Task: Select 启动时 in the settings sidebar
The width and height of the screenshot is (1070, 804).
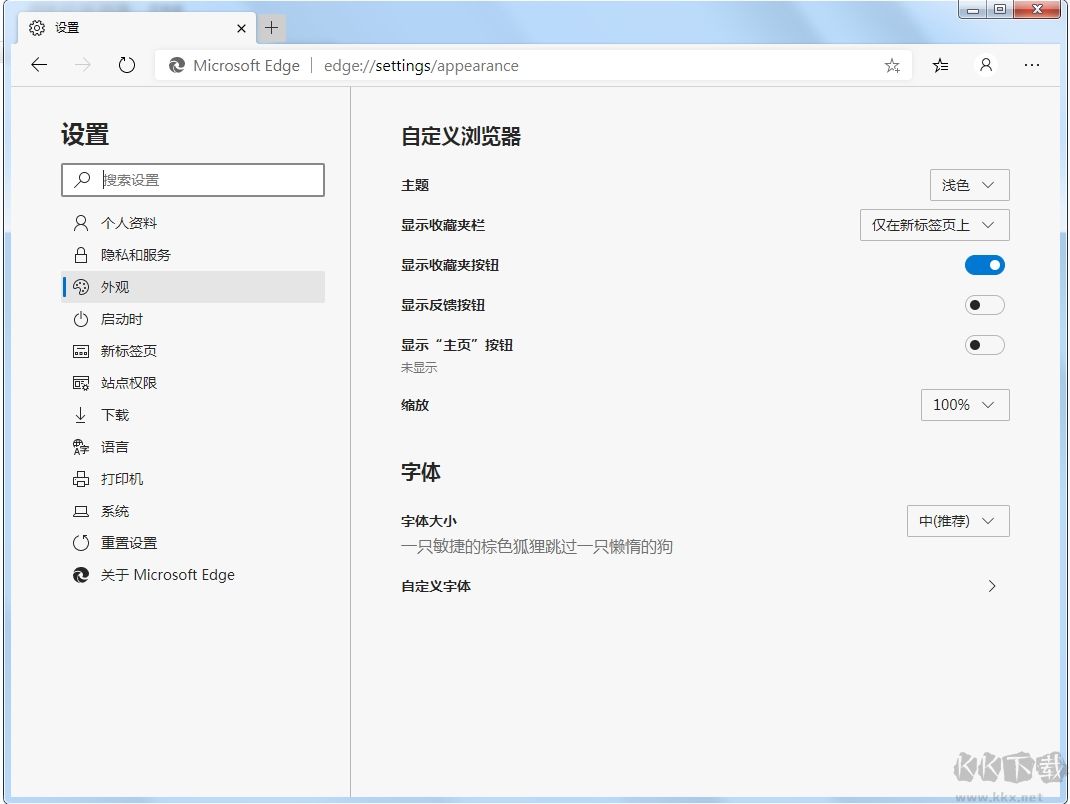Action: [x=121, y=319]
